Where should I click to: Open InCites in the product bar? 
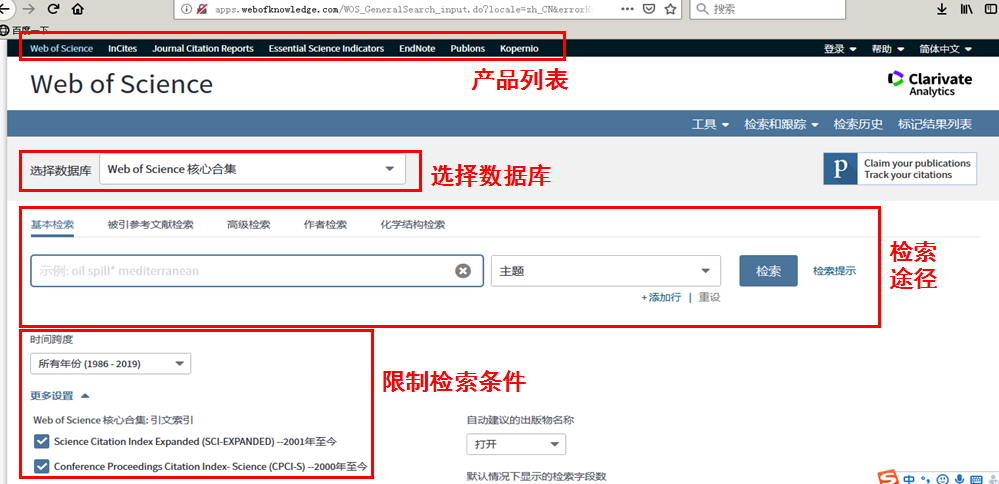click(122, 48)
